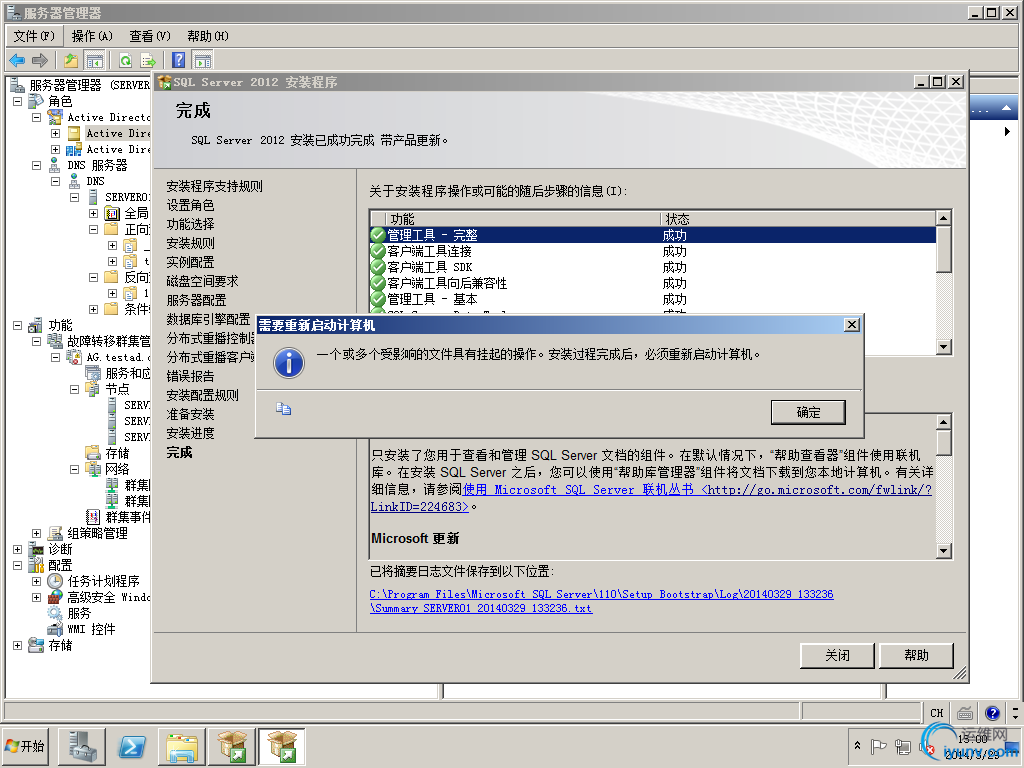Click the up-one-level folder toolbar icon
This screenshot has height=768, width=1024.
pos(71,61)
